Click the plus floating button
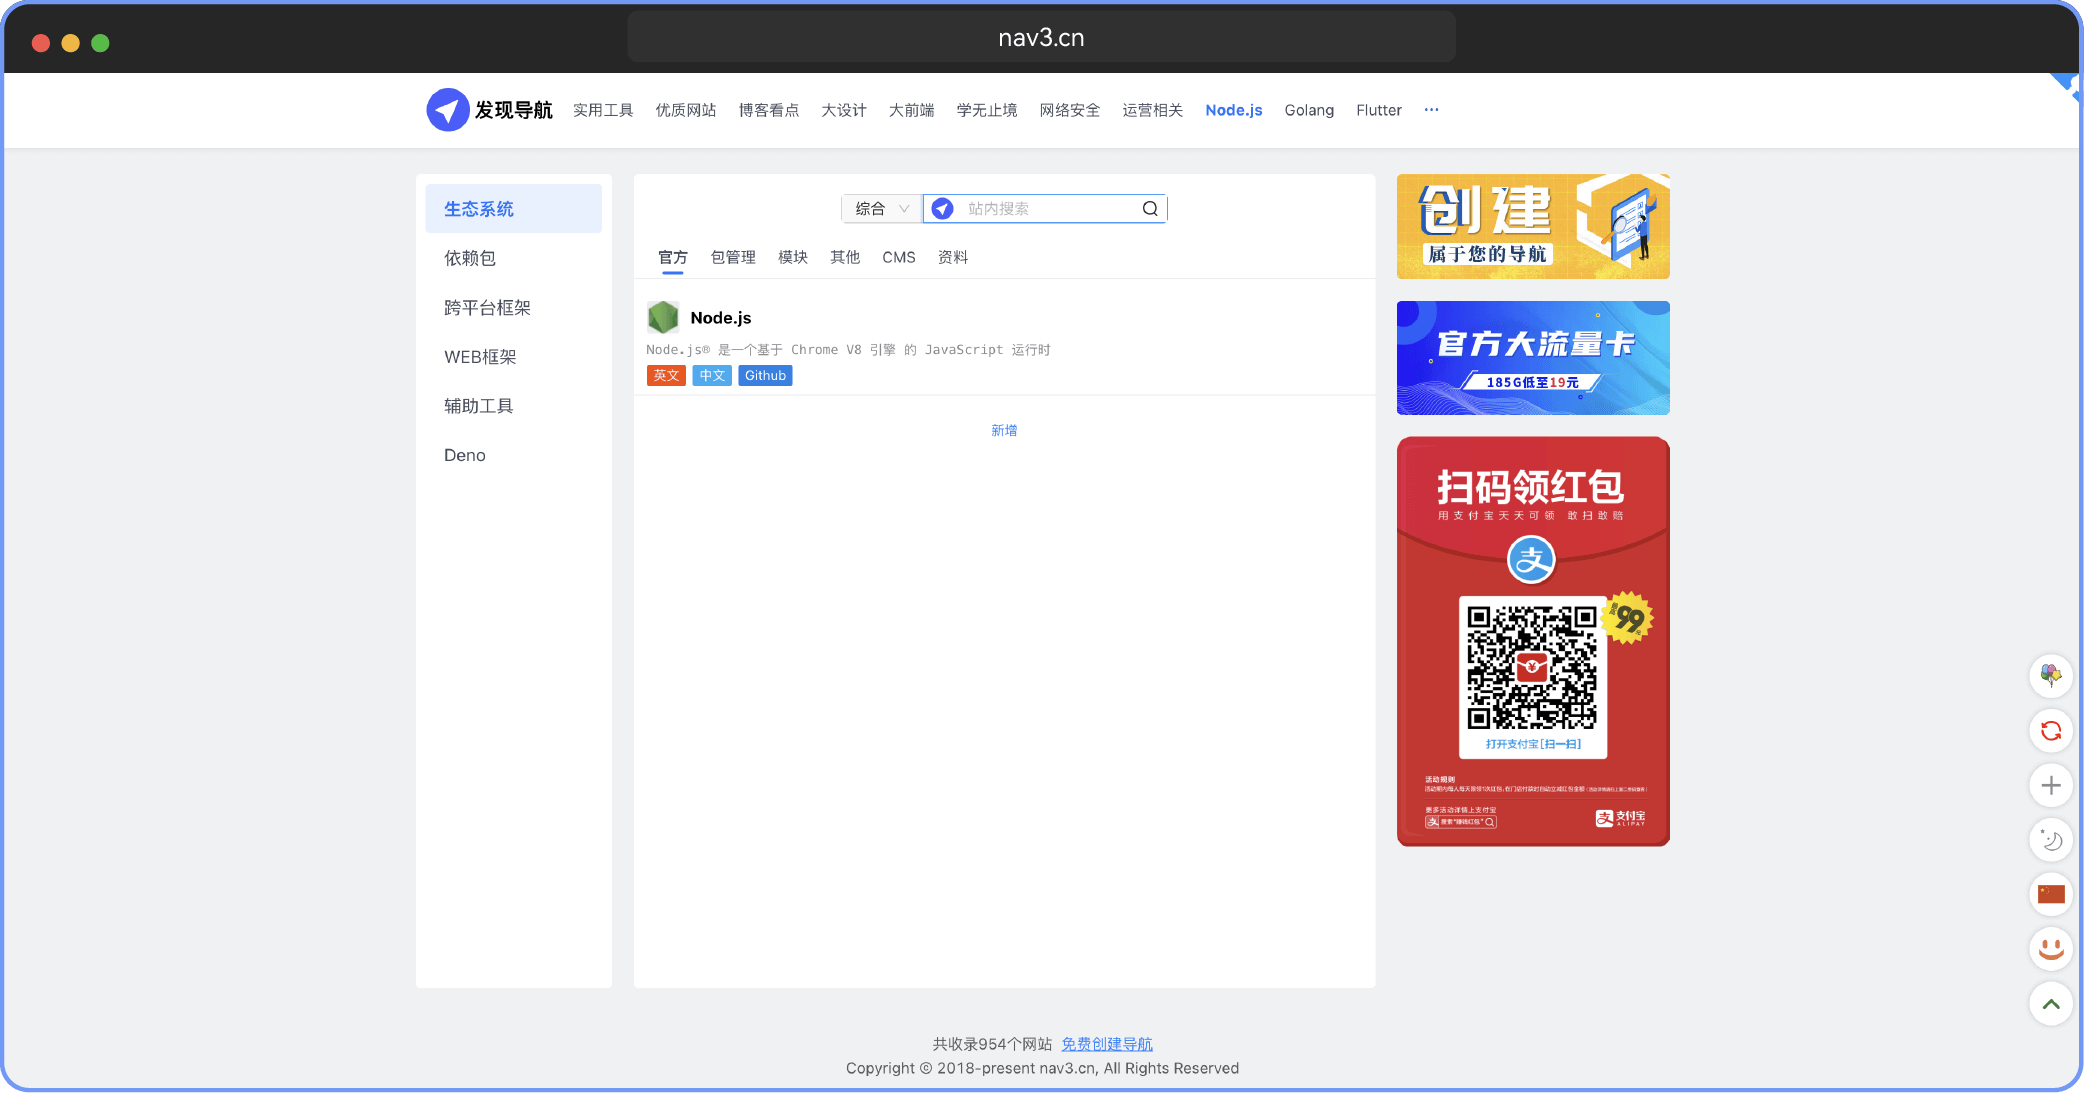The image size is (2084, 1093). click(2051, 786)
